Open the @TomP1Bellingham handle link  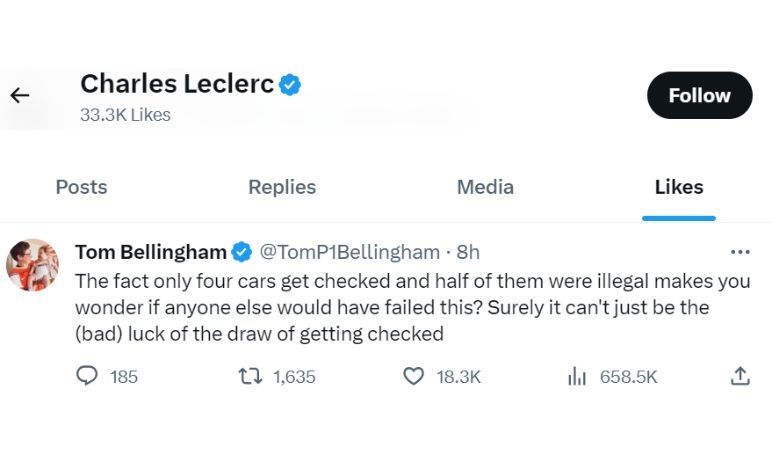pyautogui.click(x=349, y=251)
